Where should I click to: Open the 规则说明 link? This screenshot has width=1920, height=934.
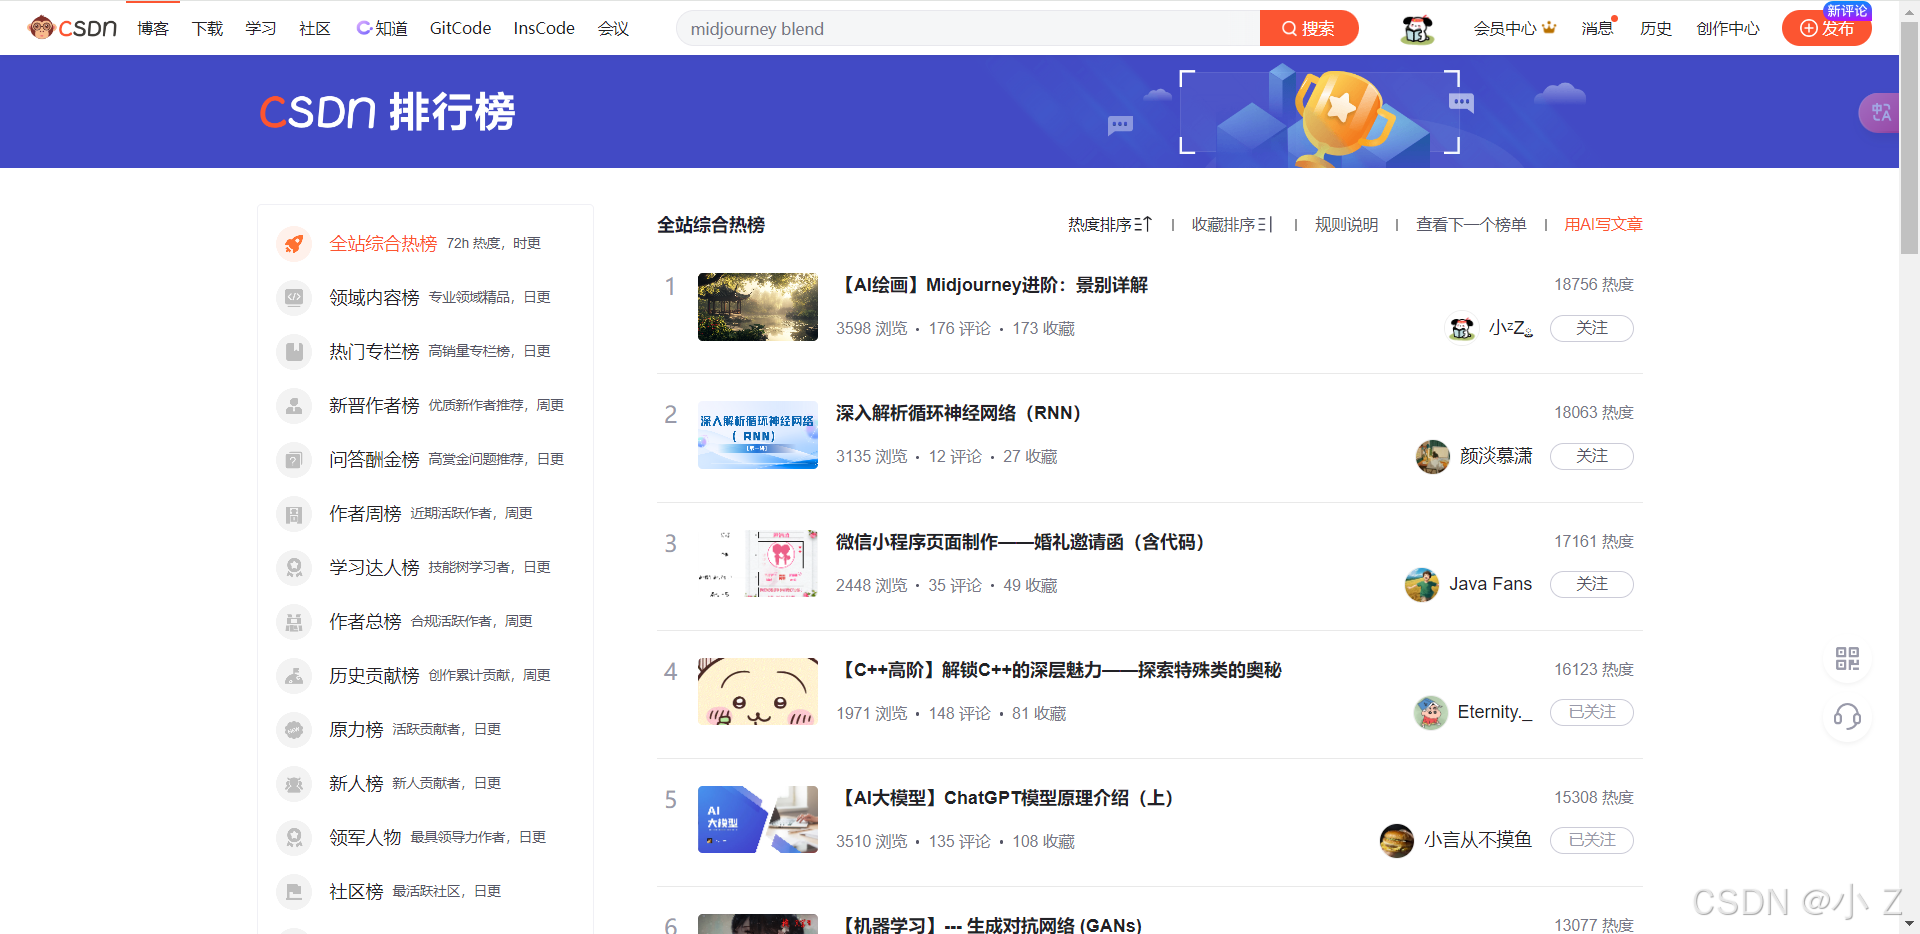[1346, 225]
